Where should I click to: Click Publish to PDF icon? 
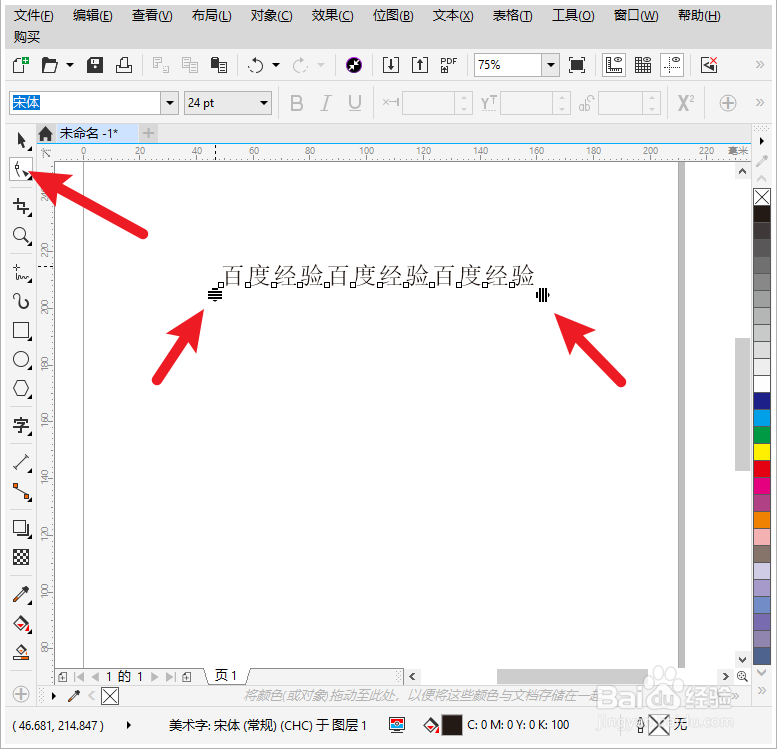[448, 65]
